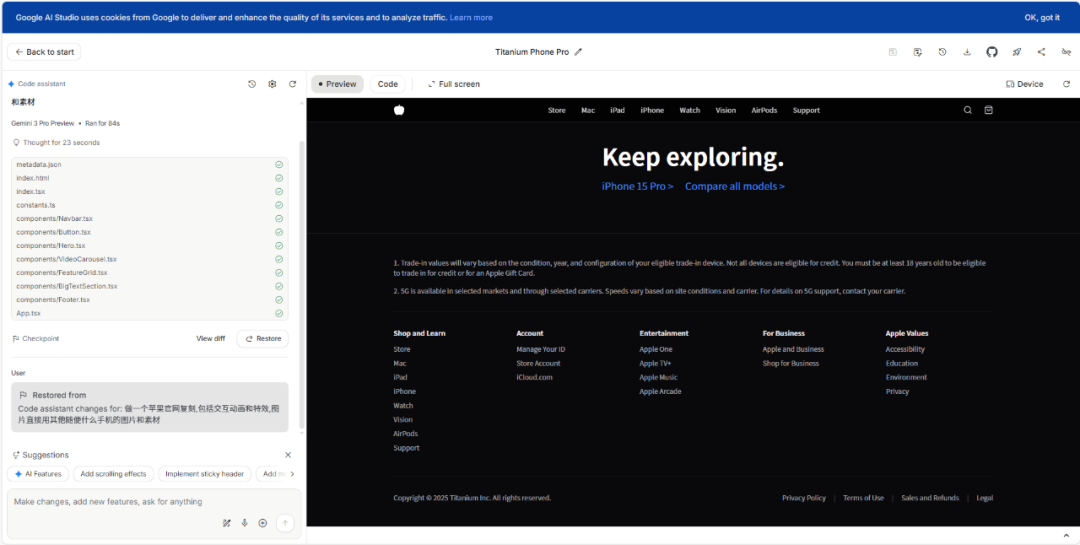Image resolution: width=1080 pixels, height=545 pixels.
Task: Switch to the Code tab
Action: [x=387, y=84]
